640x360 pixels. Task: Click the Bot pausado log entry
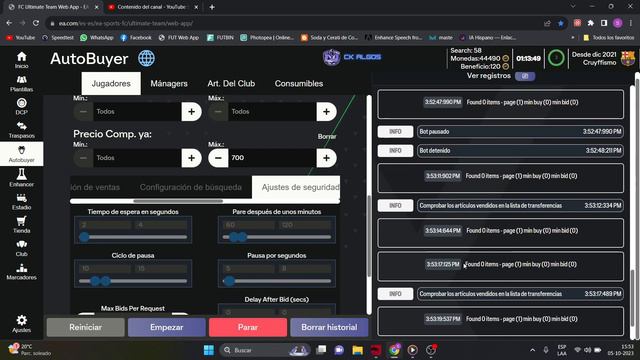[x=520, y=131]
